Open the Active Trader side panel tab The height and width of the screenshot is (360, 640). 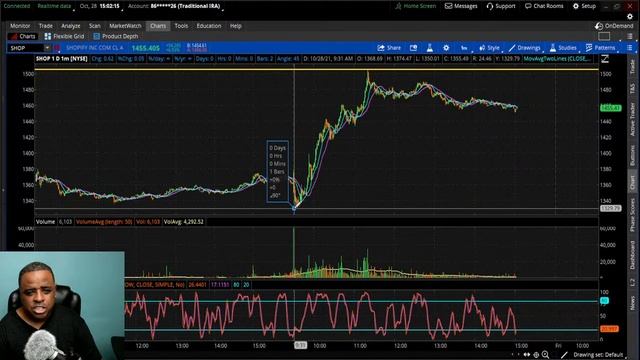(x=632, y=118)
